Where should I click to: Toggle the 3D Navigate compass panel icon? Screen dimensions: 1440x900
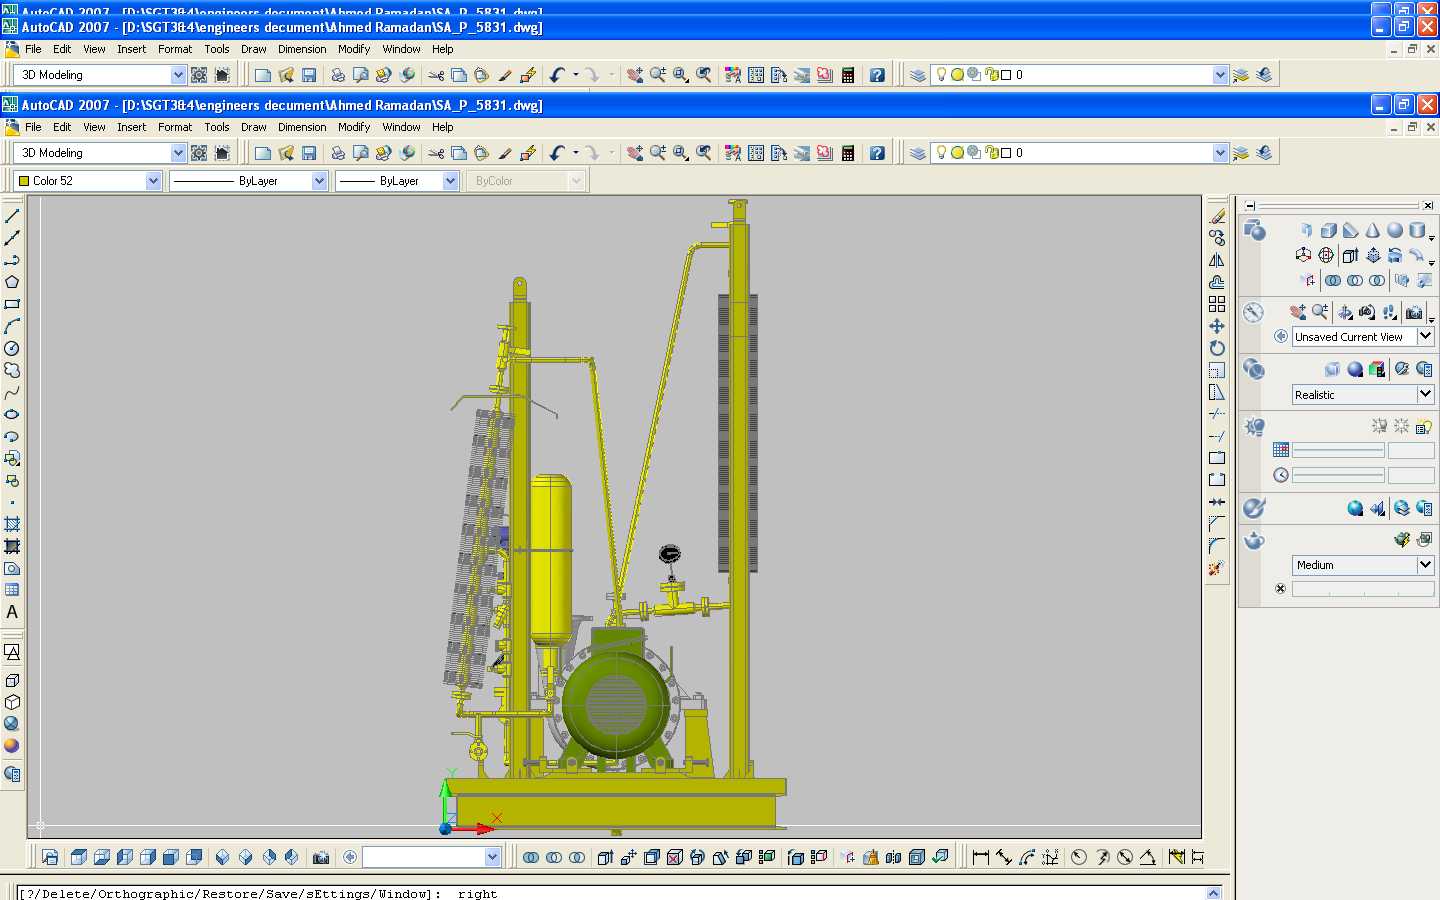(1254, 313)
